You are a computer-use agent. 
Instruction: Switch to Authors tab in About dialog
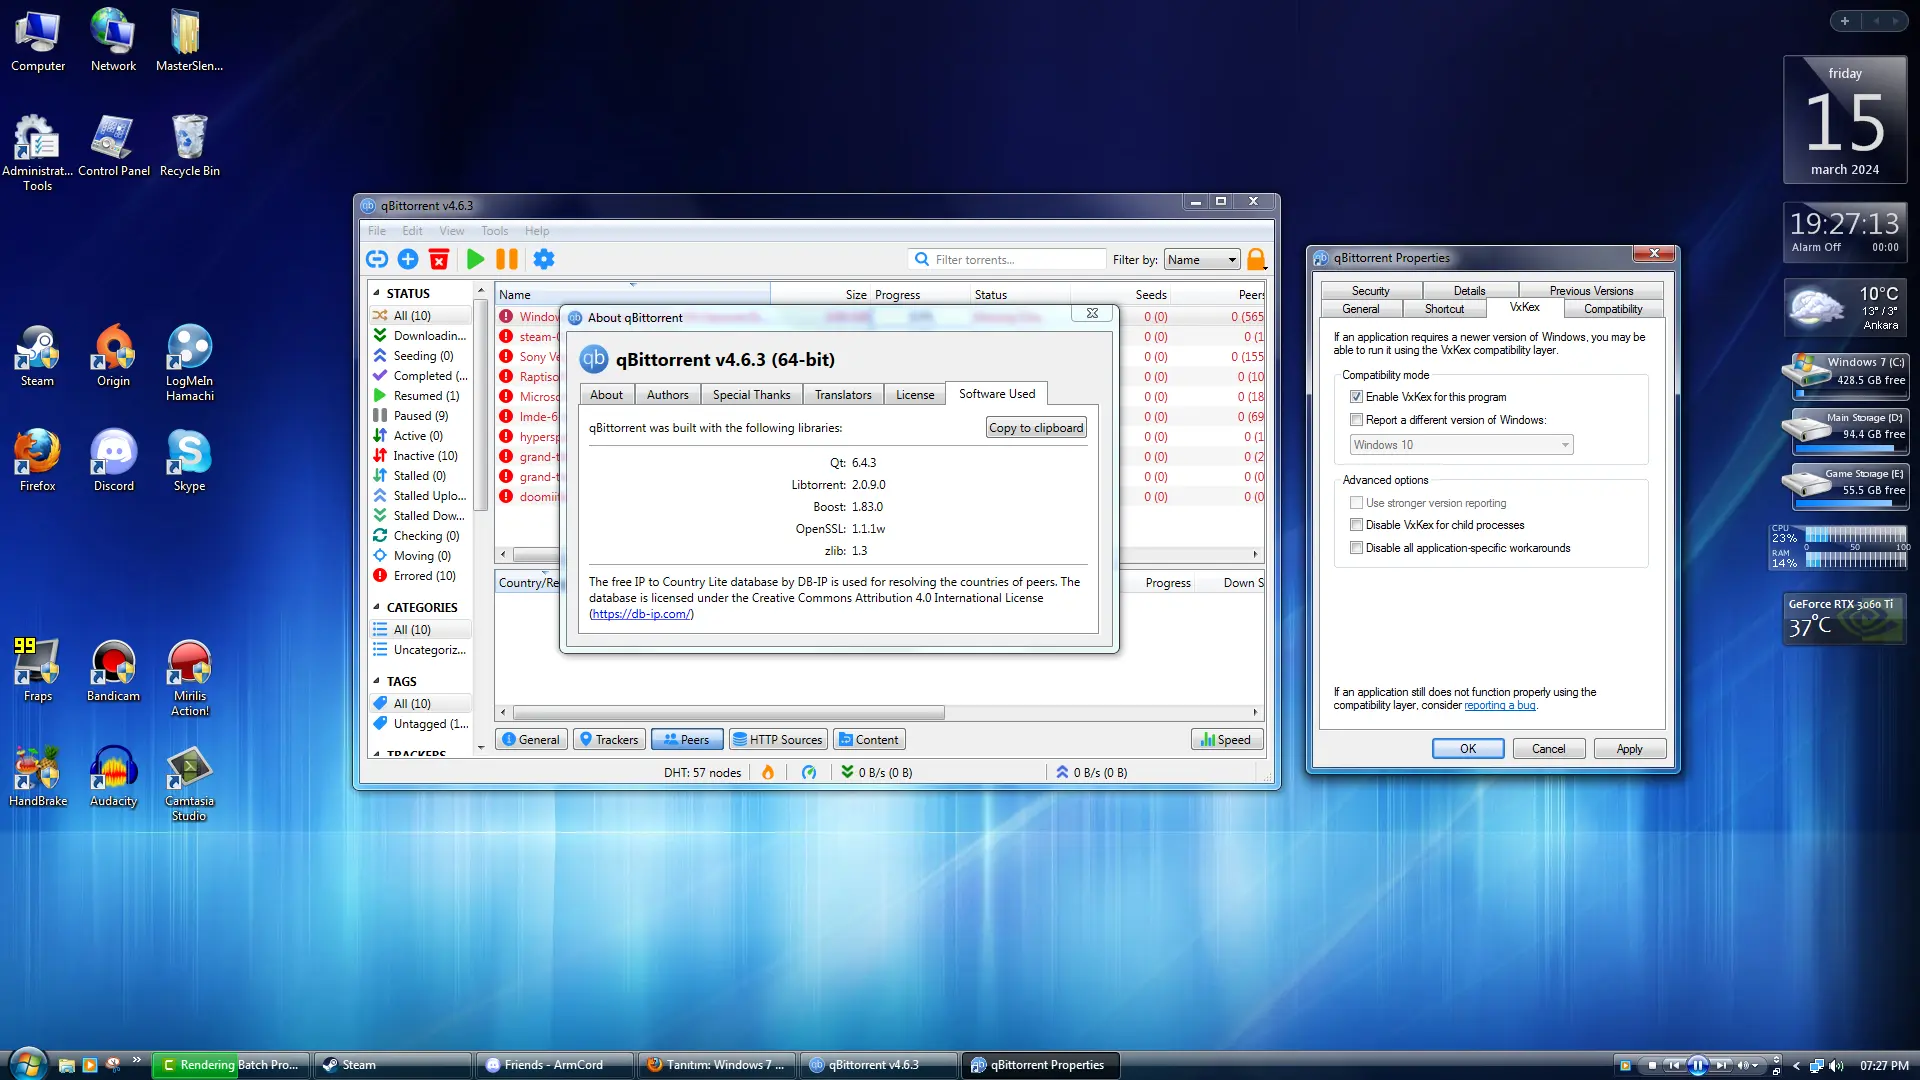tap(667, 395)
